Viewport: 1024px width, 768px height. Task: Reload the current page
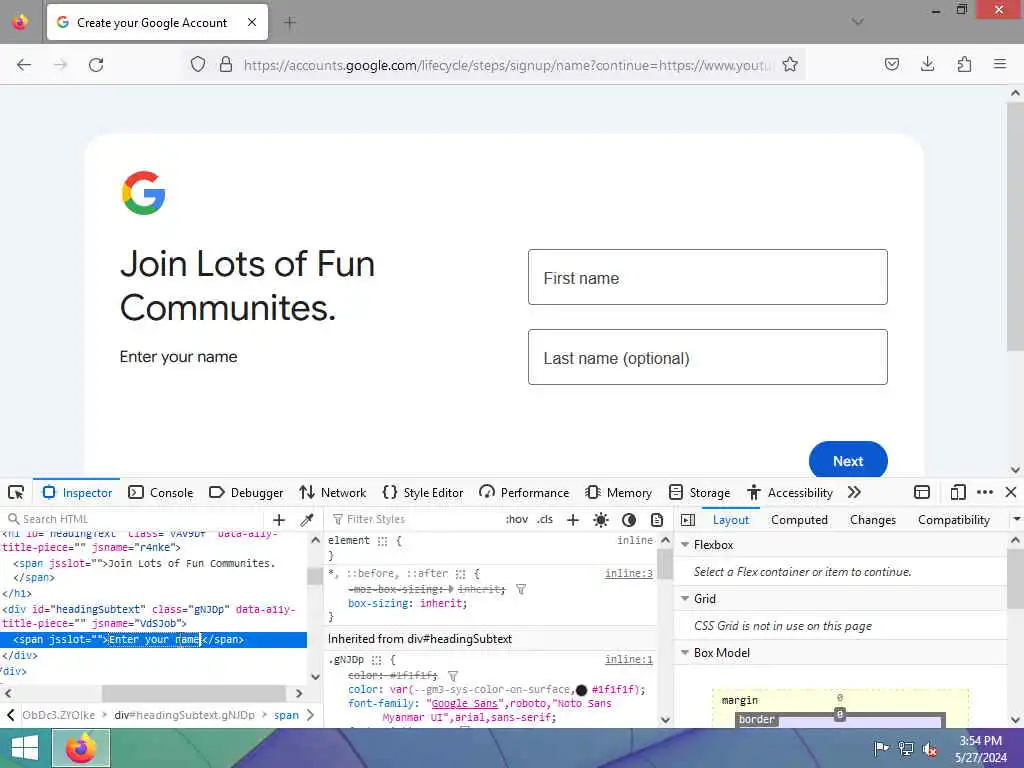point(96,65)
